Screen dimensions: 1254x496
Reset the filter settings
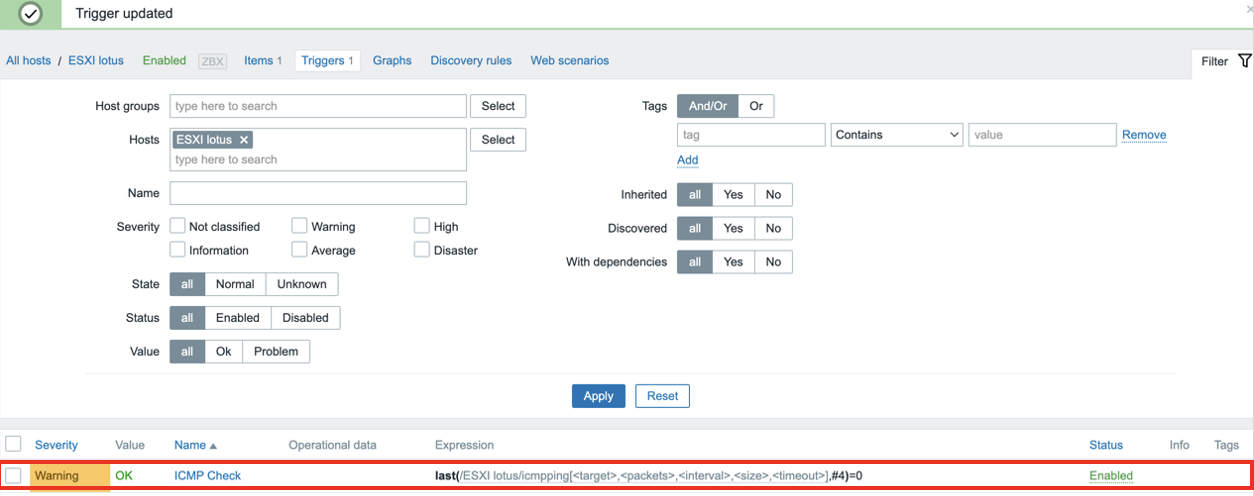[662, 396]
